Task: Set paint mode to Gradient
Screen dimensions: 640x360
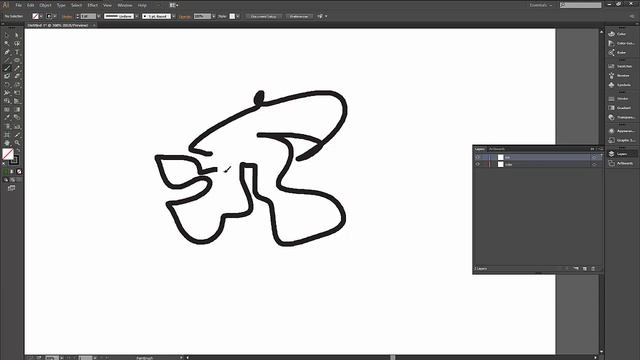Action: (x=12, y=172)
